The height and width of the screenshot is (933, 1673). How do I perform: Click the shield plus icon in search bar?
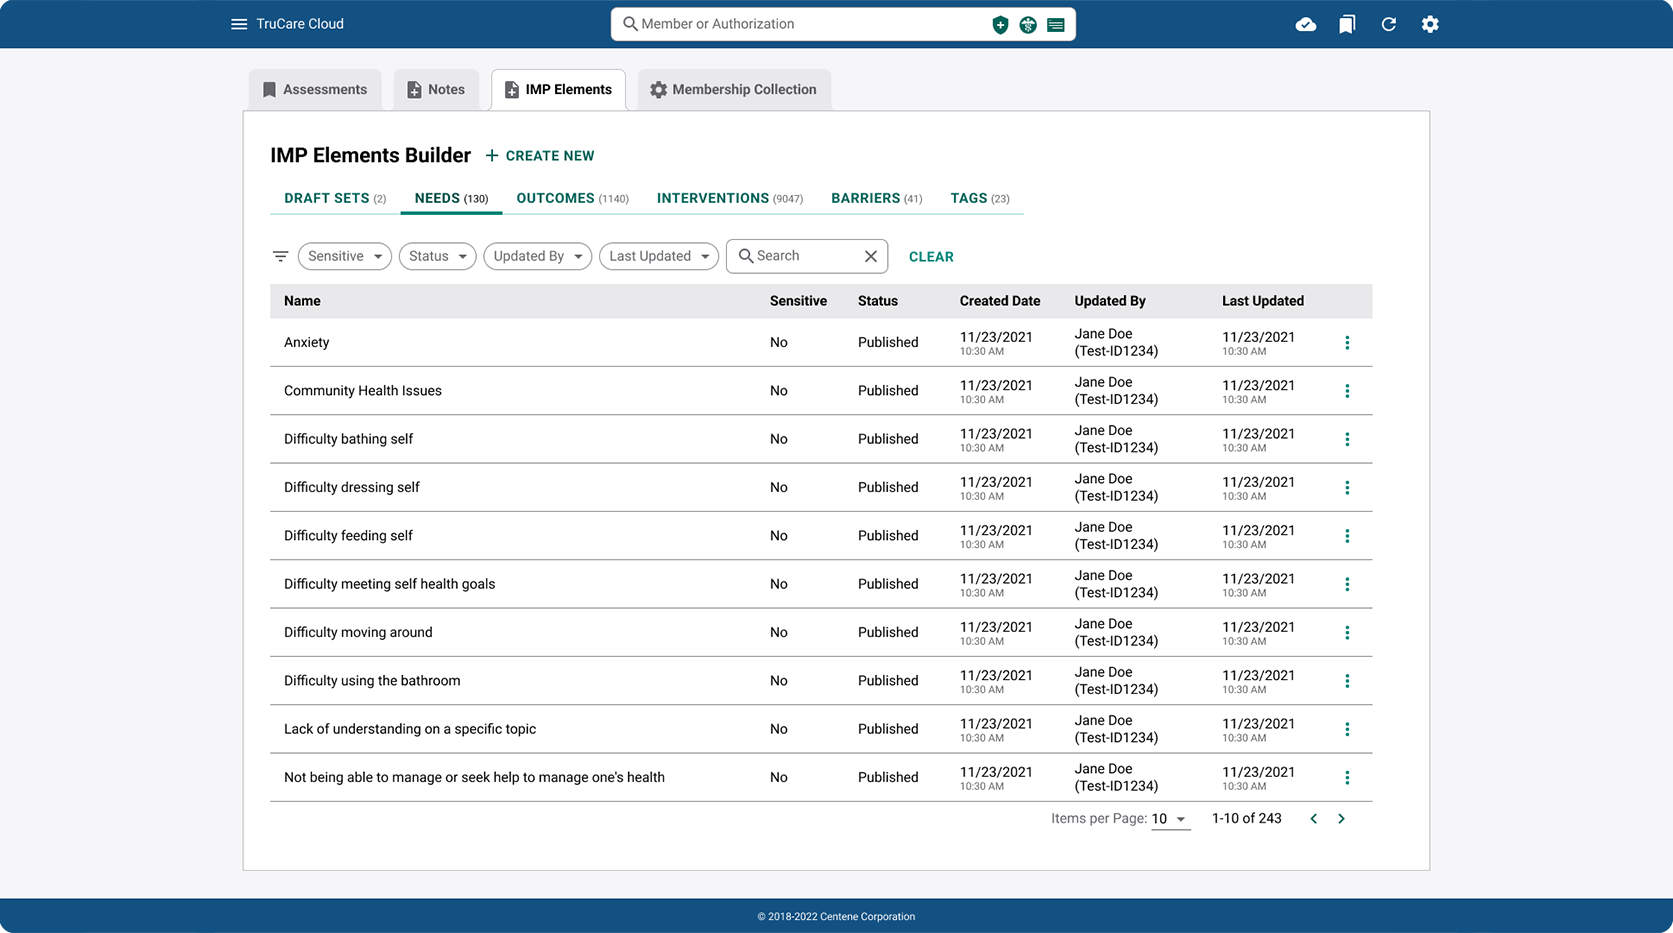pyautogui.click(x=1000, y=25)
